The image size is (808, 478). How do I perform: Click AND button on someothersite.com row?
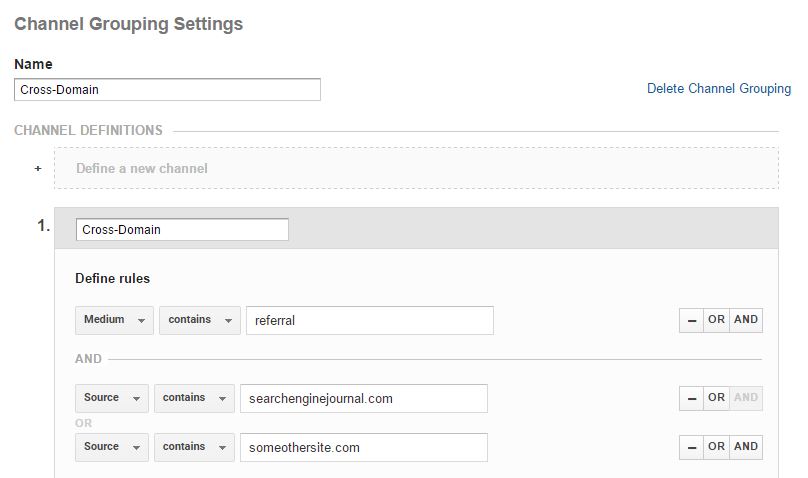coord(746,447)
